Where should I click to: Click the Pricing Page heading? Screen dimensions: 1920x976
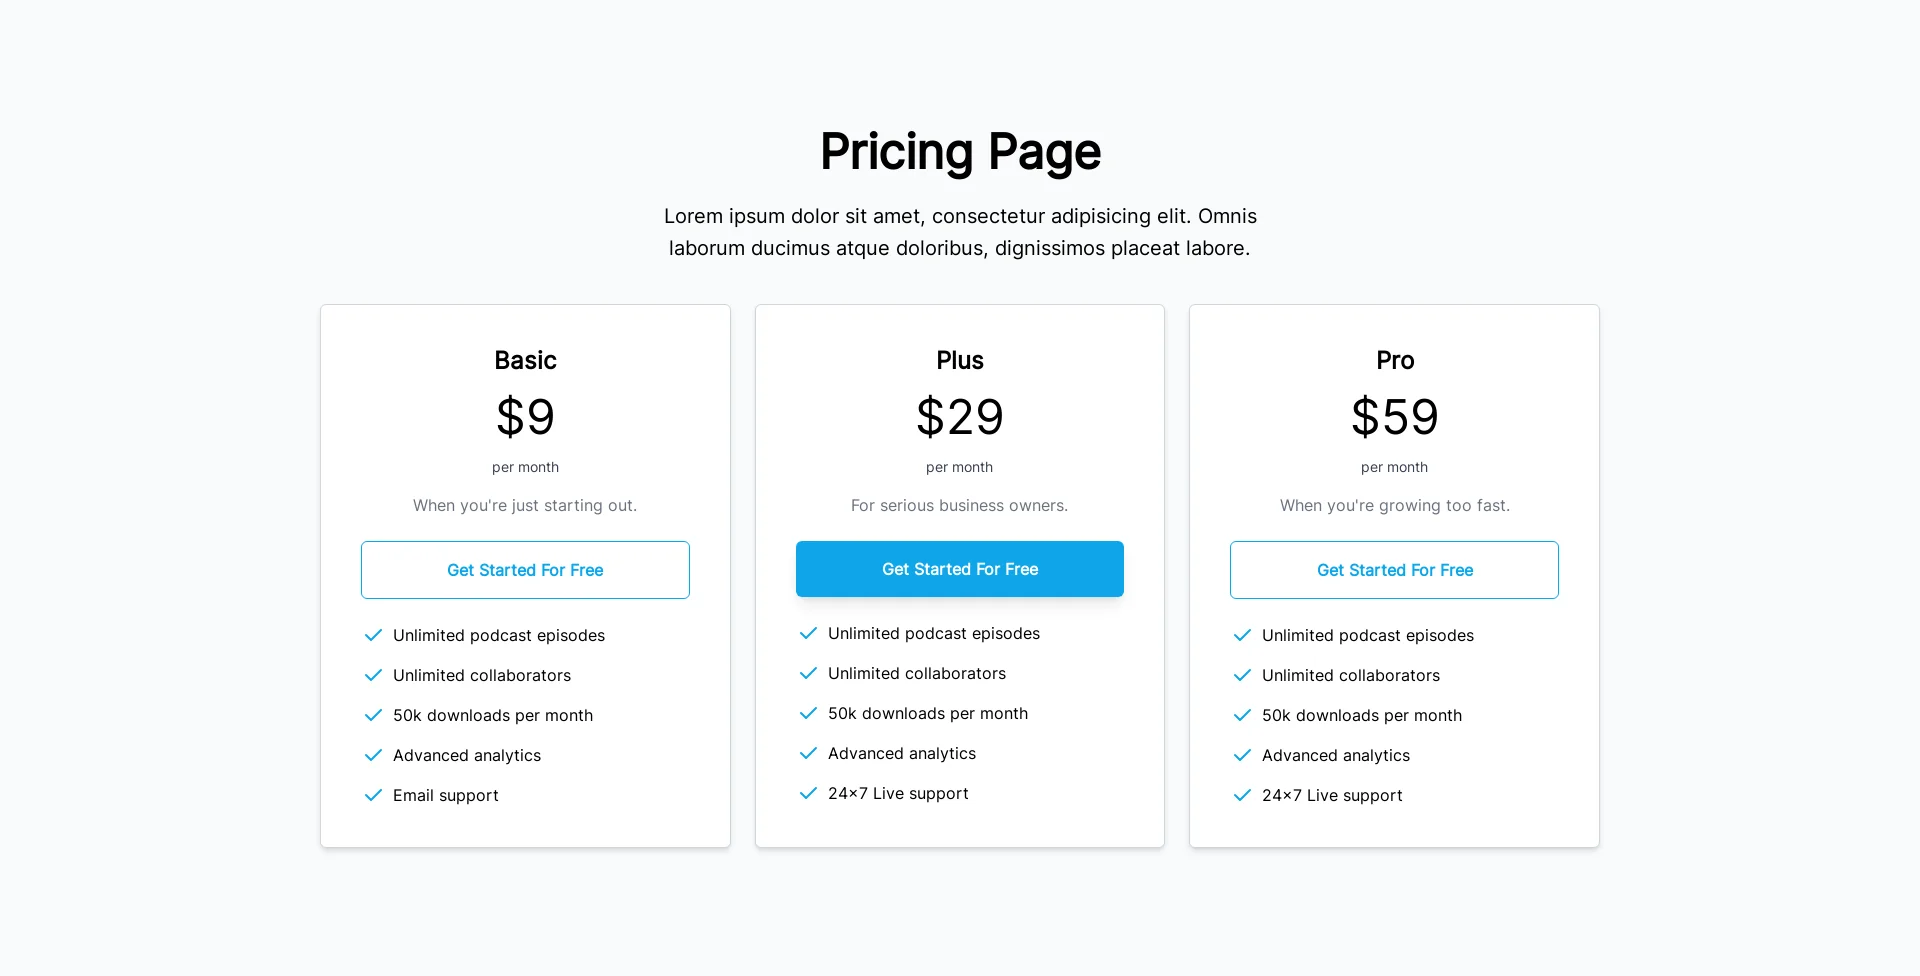tap(960, 152)
